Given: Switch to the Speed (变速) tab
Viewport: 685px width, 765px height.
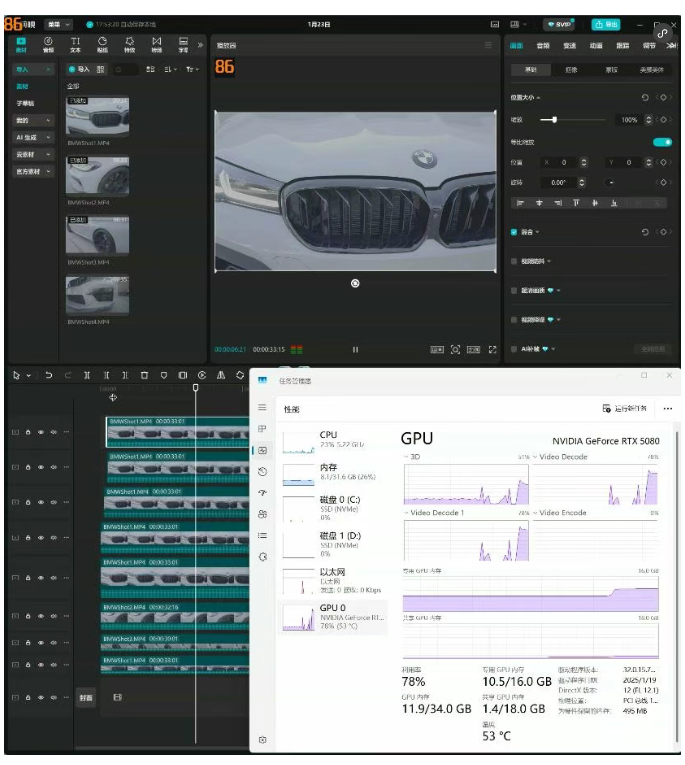Looking at the screenshot, I should 569,46.
